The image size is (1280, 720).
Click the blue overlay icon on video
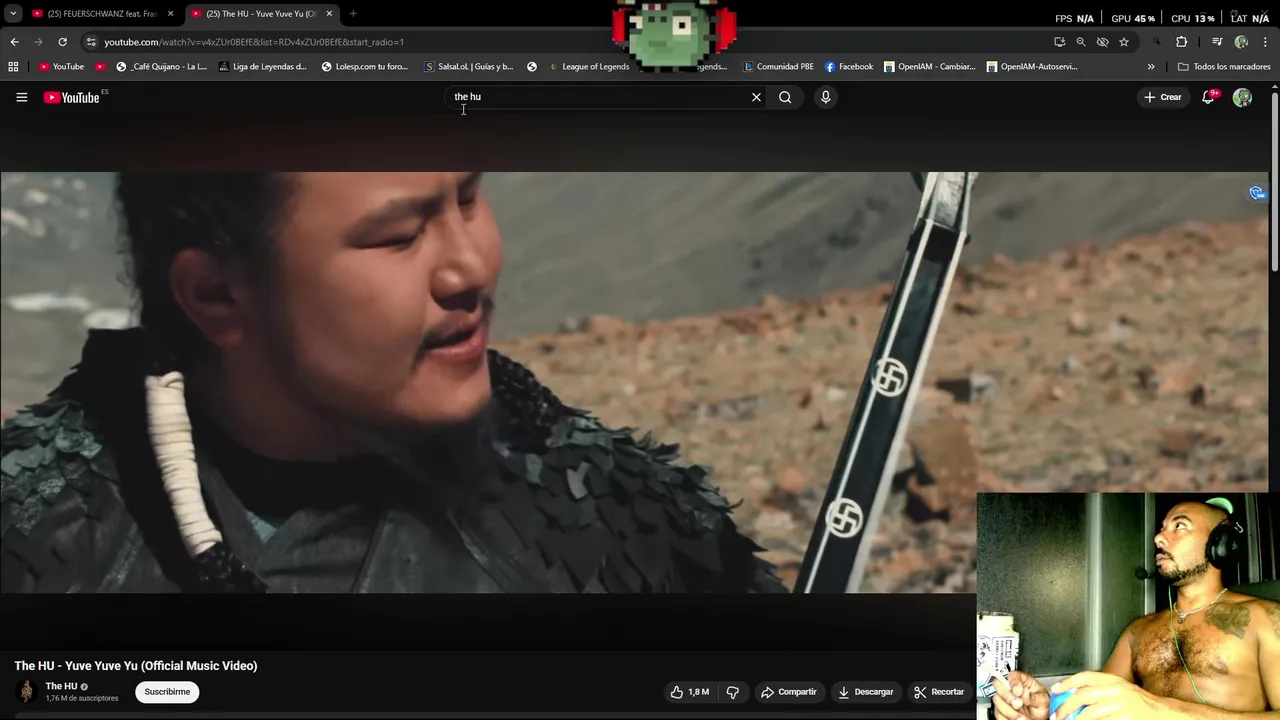tap(1257, 193)
